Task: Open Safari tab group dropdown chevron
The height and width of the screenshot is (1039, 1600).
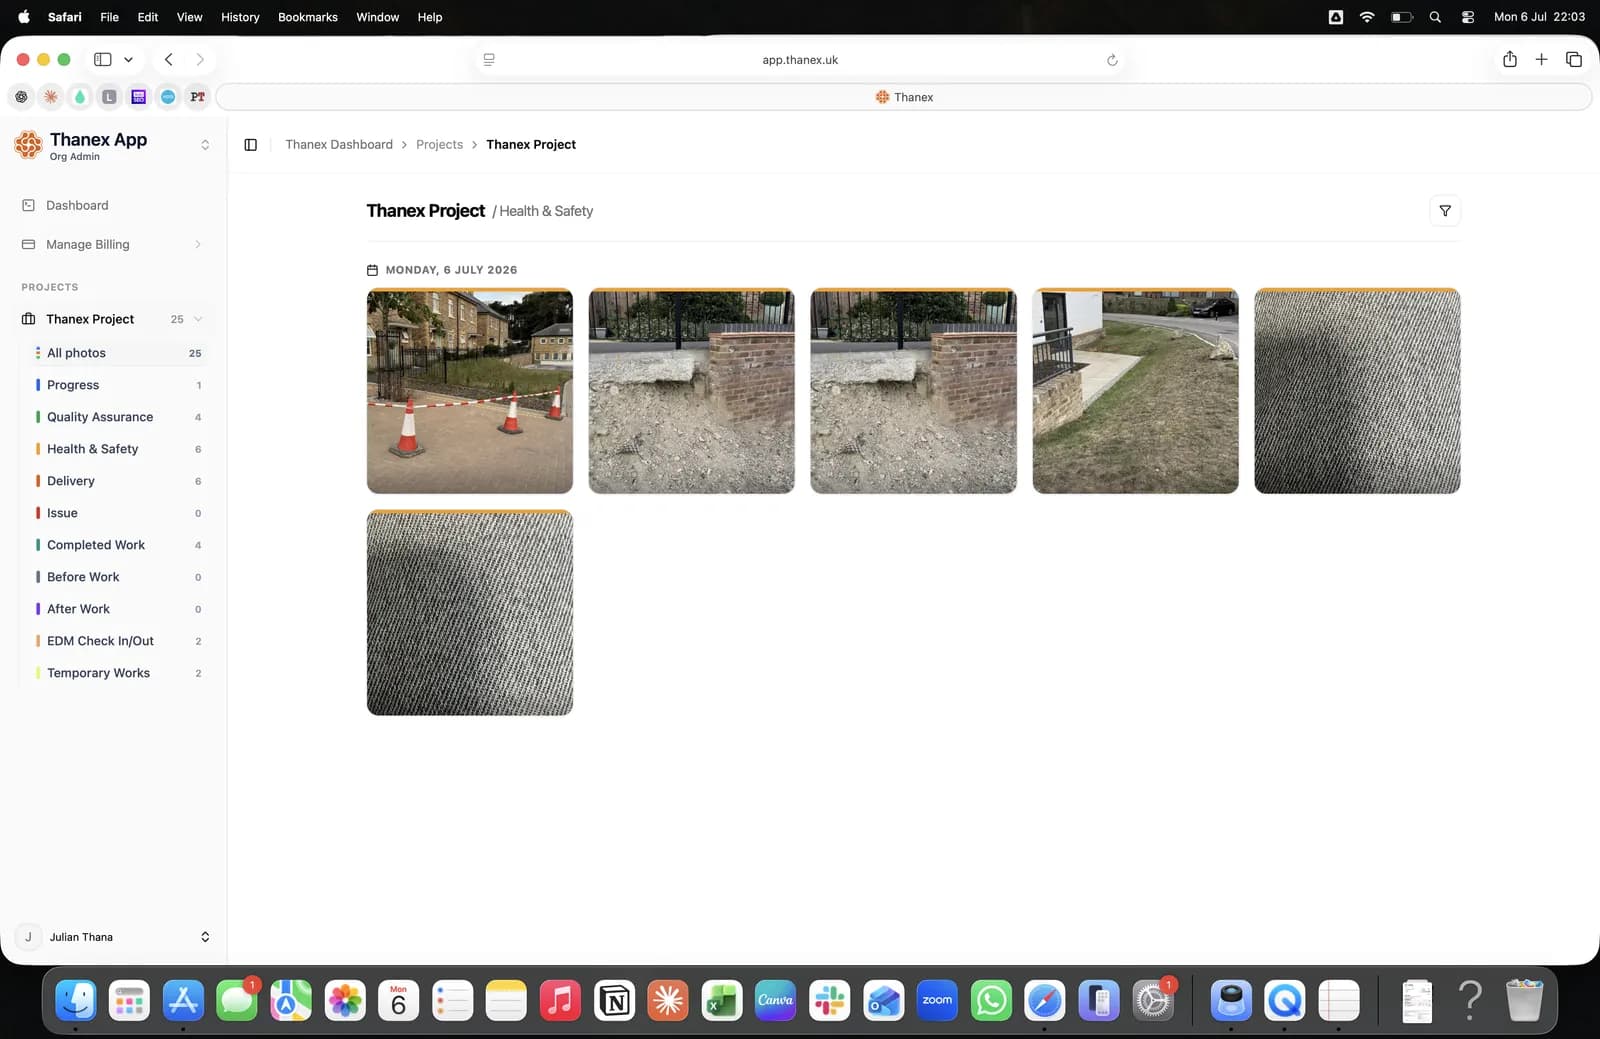Action: [x=128, y=60]
